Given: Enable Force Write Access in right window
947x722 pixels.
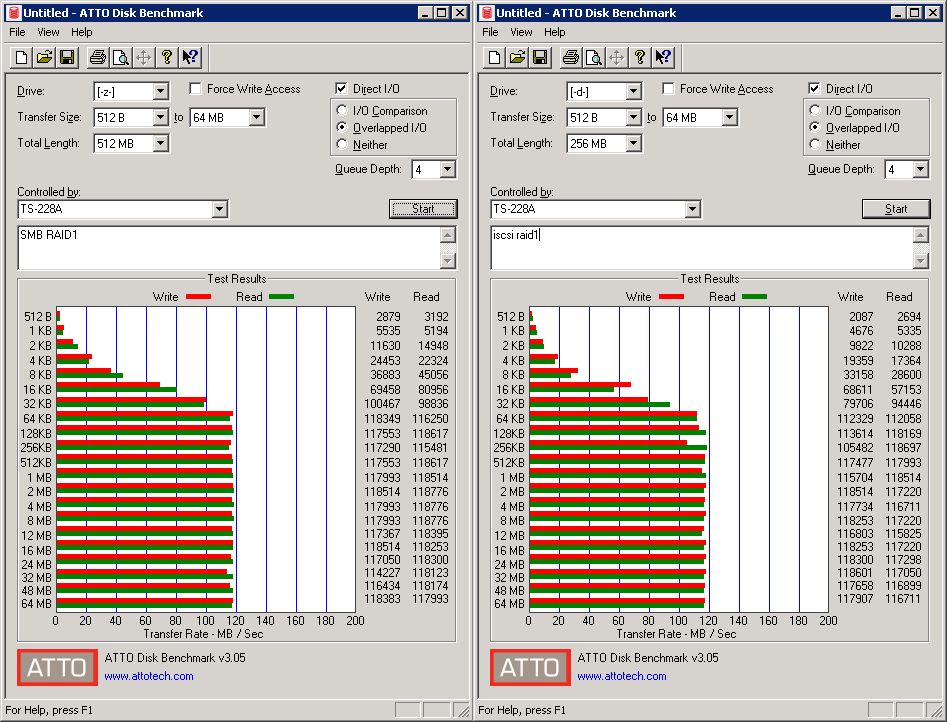Looking at the screenshot, I should tap(668, 89).
